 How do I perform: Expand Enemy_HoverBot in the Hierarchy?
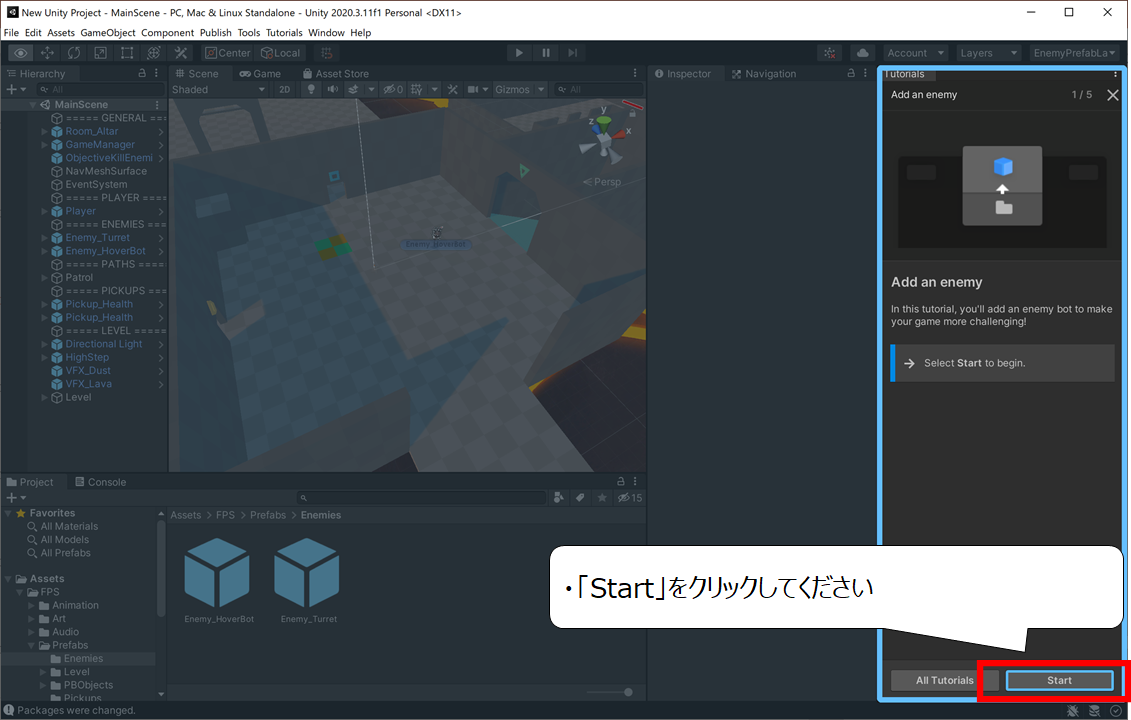click(x=44, y=251)
